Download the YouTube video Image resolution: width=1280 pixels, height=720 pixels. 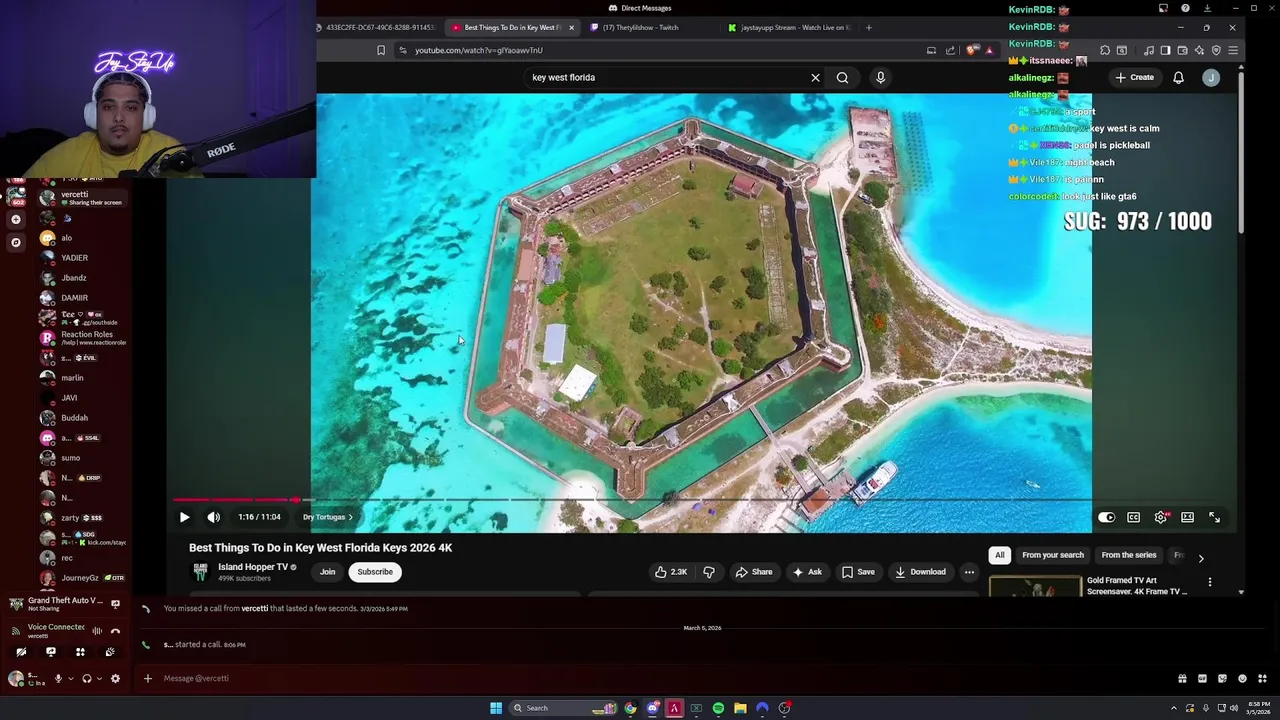pos(920,572)
